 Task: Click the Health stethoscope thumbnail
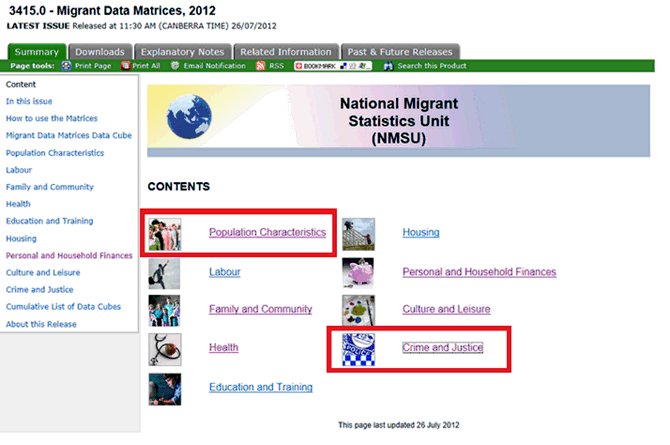coord(164,348)
